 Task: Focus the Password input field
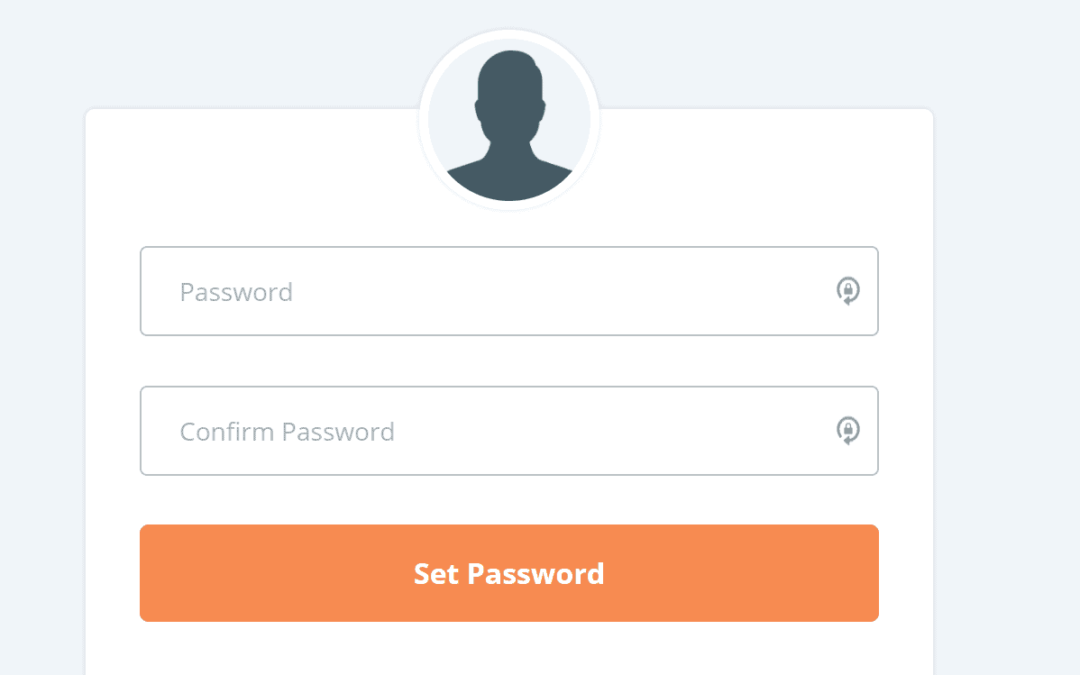[509, 291]
